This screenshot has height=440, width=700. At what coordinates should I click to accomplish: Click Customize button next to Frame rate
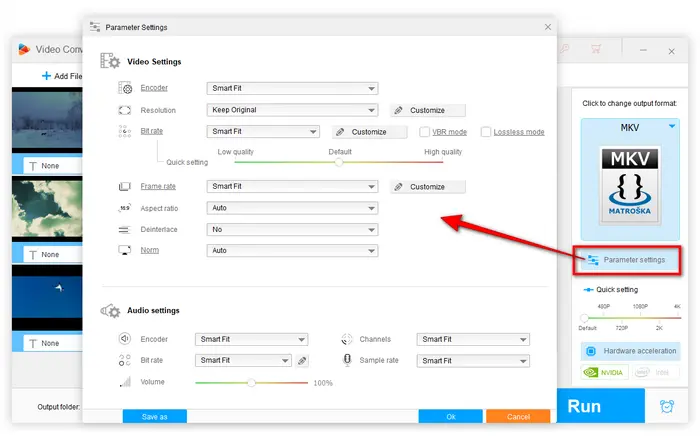428,187
